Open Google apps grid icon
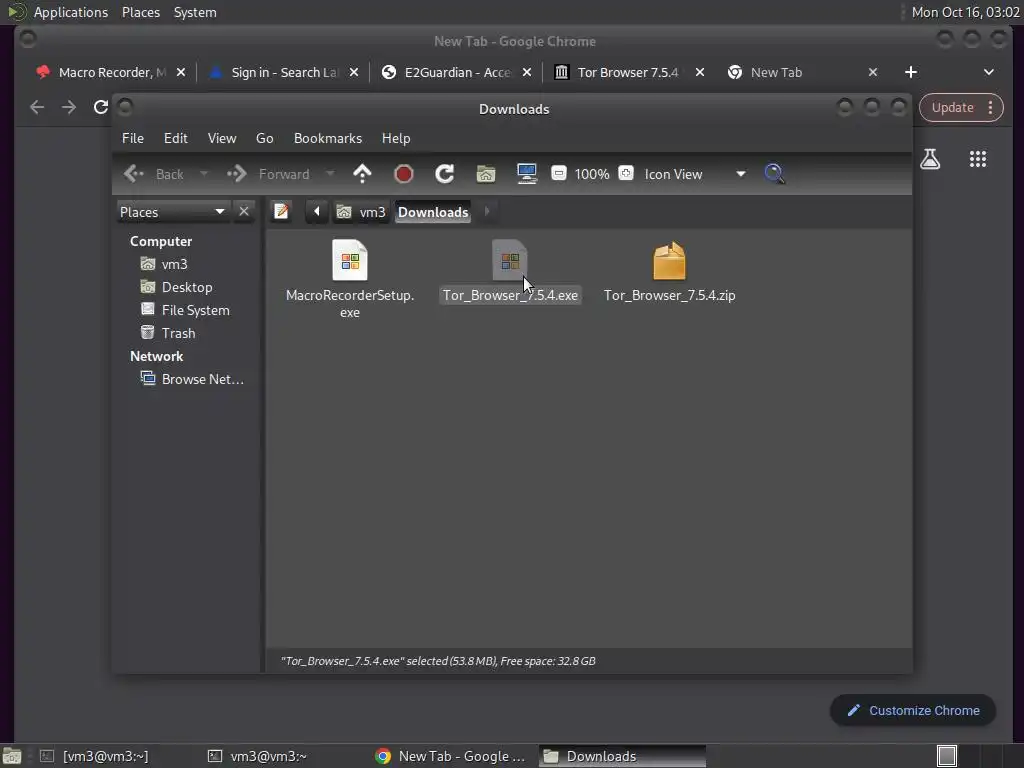 click(x=978, y=159)
